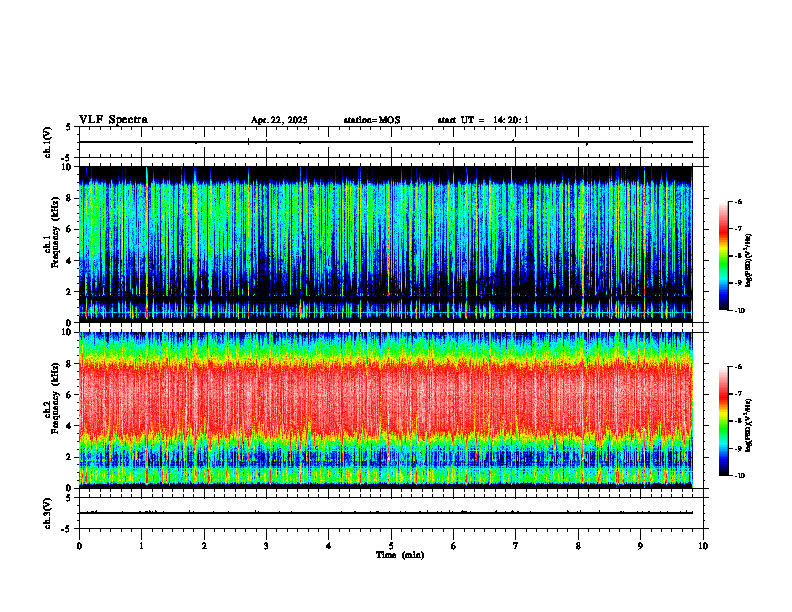Click the "Time (min)" x-axis label
This screenshot has height=612, width=792.
pyautogui.click(x=400, y=555)
